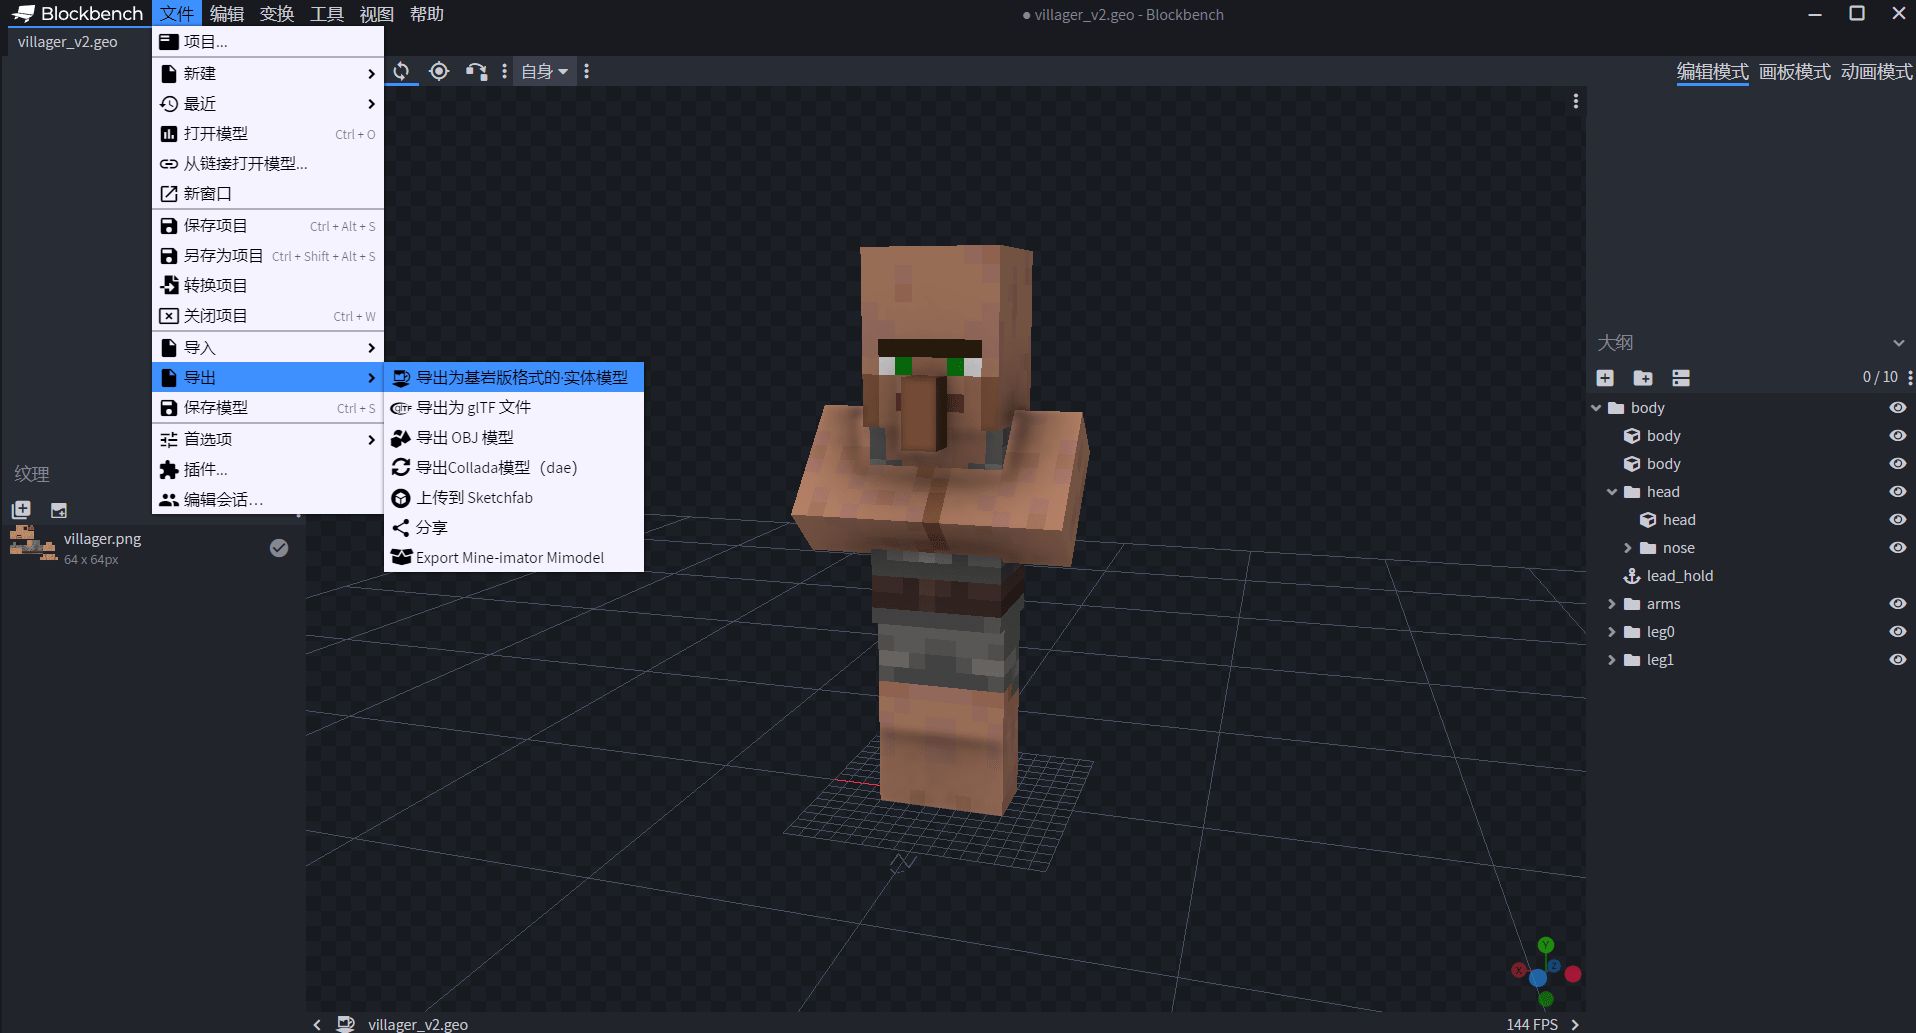Click the lead_hold locator item

[1679, 576]
